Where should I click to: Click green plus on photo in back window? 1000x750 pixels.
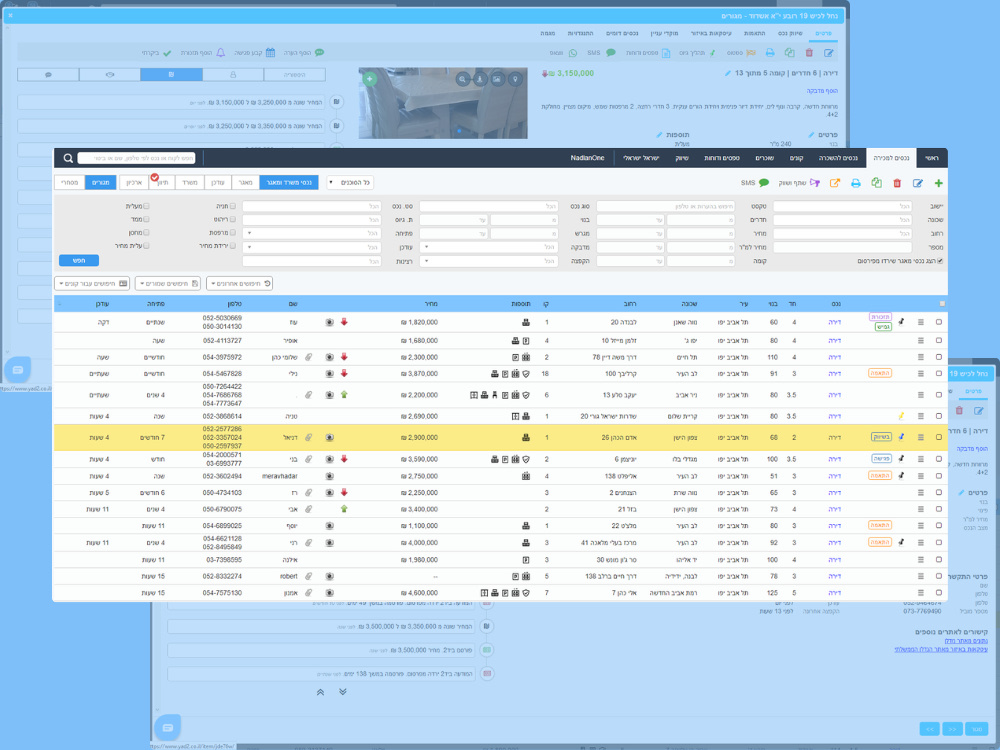coord(370,79)
